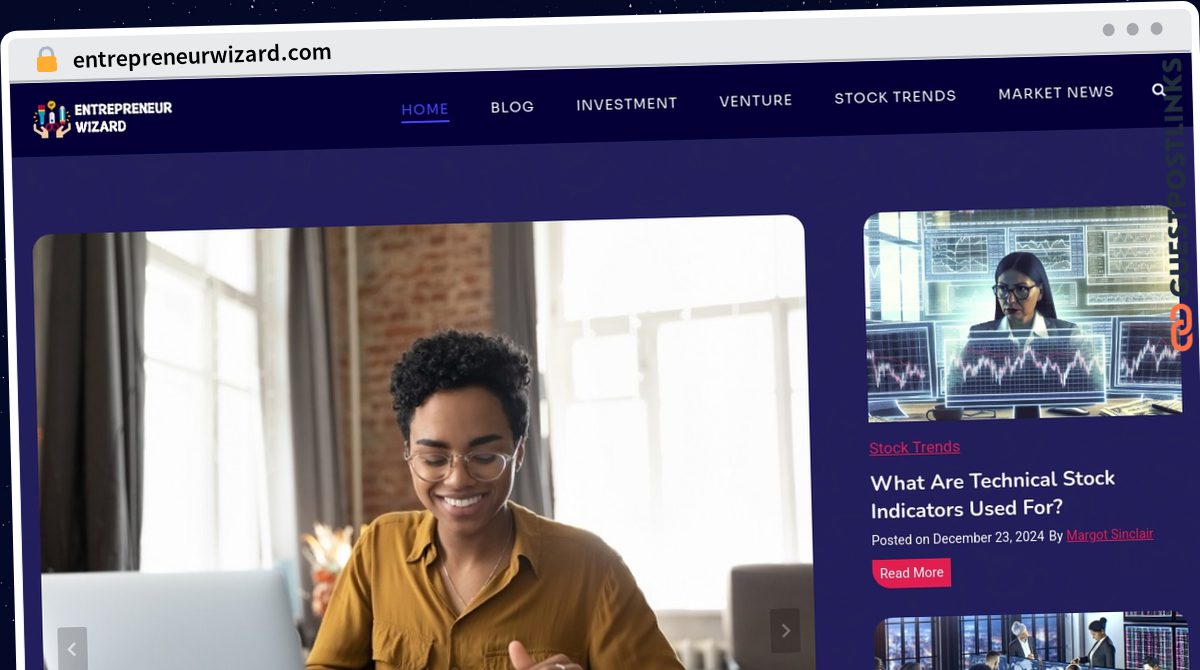Click the Read More button
This screenshot has width=1200, height=670.
click(x=911, y=573)
